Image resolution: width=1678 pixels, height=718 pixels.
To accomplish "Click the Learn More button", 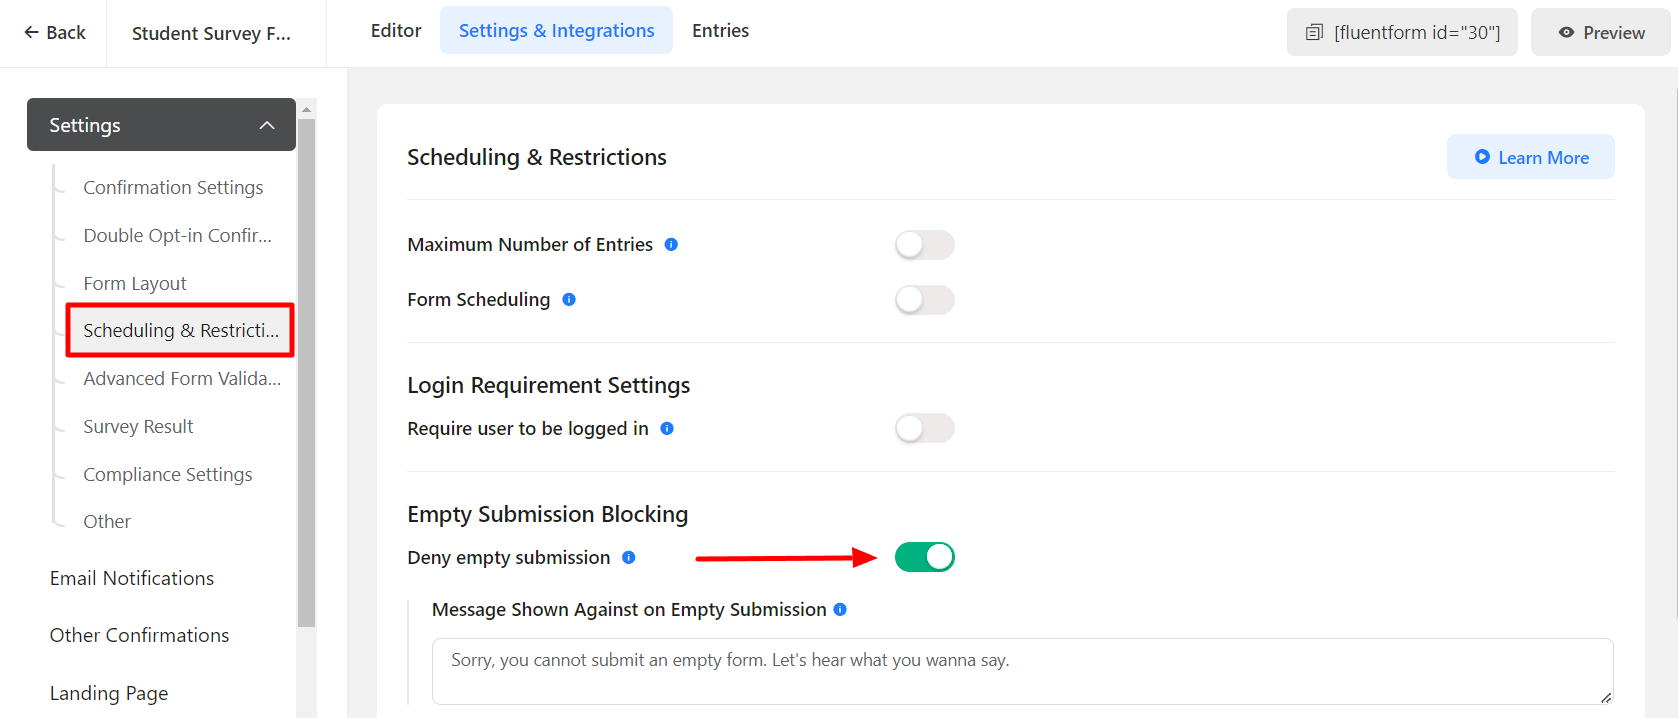I will [x=1530, y=157].
